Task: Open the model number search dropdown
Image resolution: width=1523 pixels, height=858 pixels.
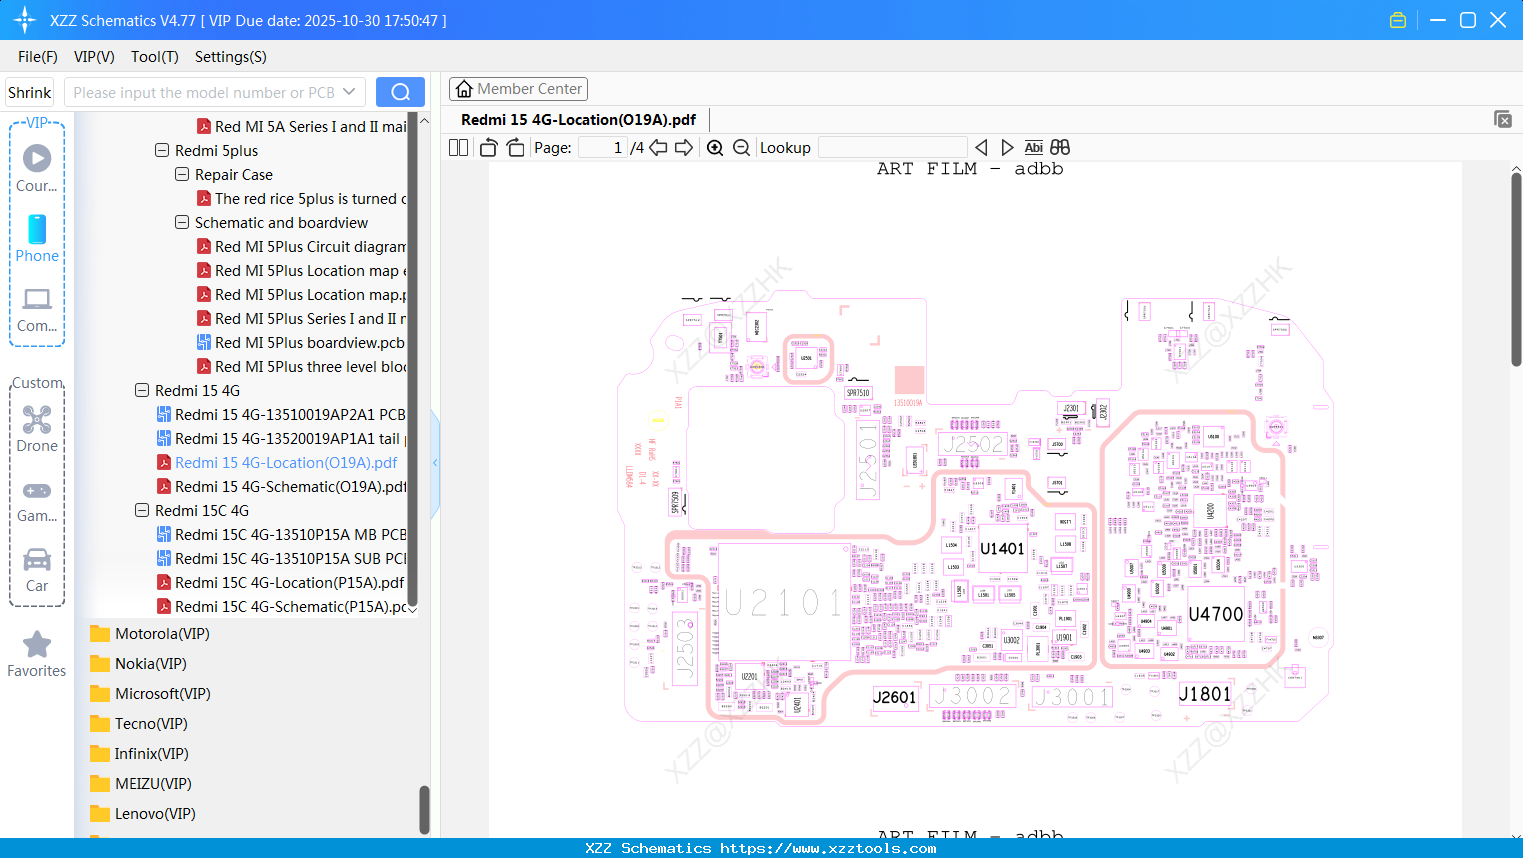Action: 349,91
